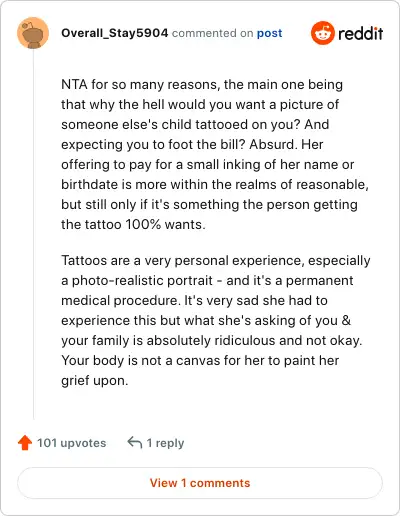Open the Reddit Snoo logo icon
The image size is (400, 516).
322,33
